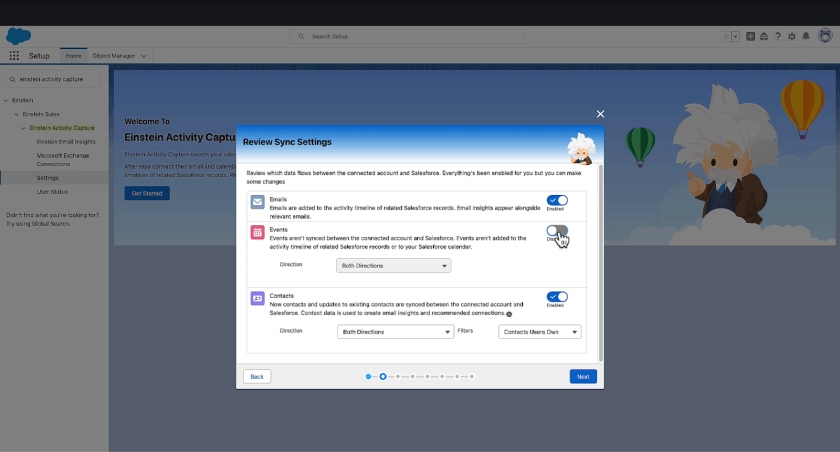This screenshot has height=452, width=840.
Task: Click the Review Sync Settings heading
Action: point(287,142)
